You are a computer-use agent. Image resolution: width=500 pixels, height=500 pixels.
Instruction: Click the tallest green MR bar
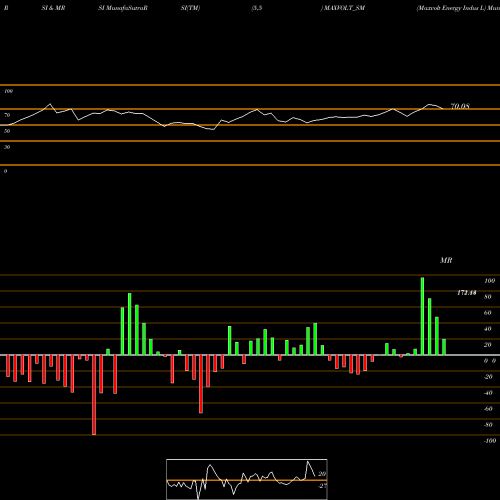(x=422, y=316)
